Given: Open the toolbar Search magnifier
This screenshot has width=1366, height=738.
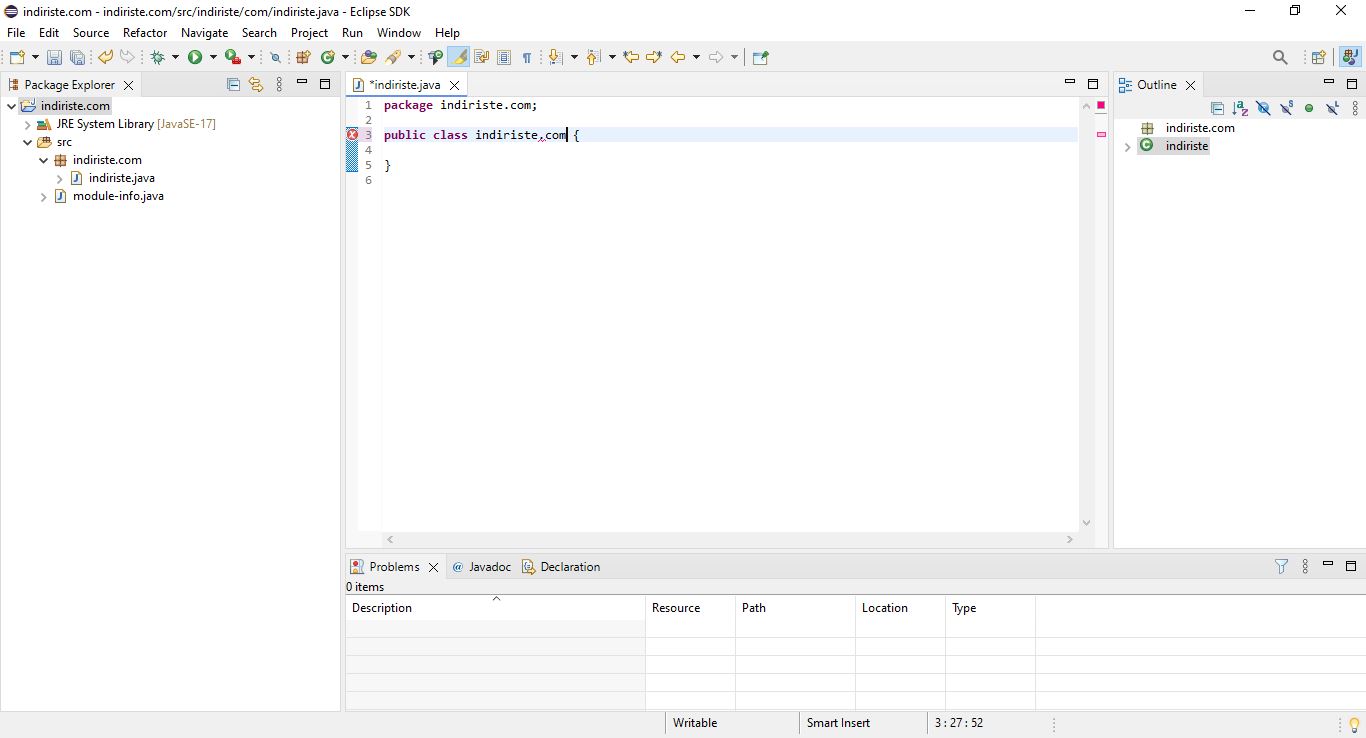Looking at the screenshot, I should [x=1280, y=57].
